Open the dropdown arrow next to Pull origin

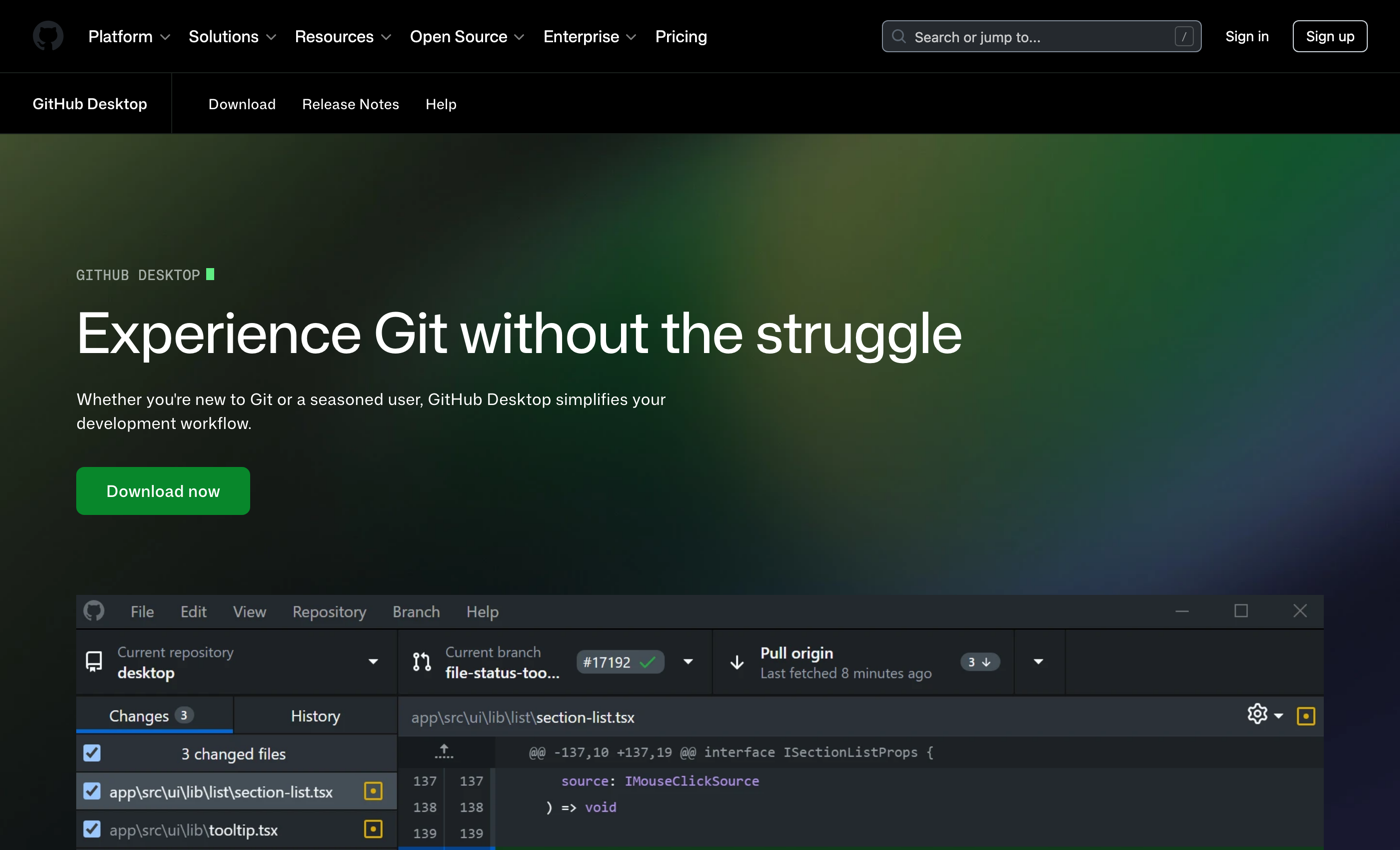pyautogui.click(x=1038, y=662)
